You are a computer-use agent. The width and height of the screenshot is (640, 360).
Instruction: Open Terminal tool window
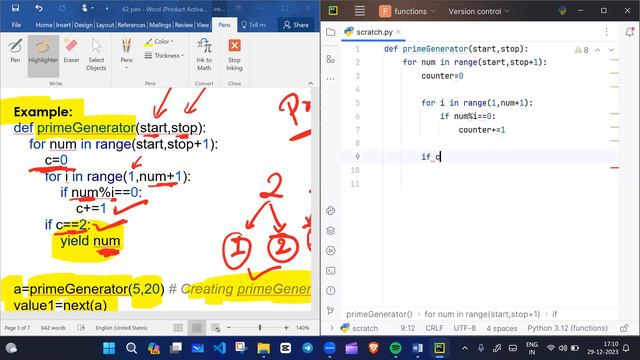(331, 271)
